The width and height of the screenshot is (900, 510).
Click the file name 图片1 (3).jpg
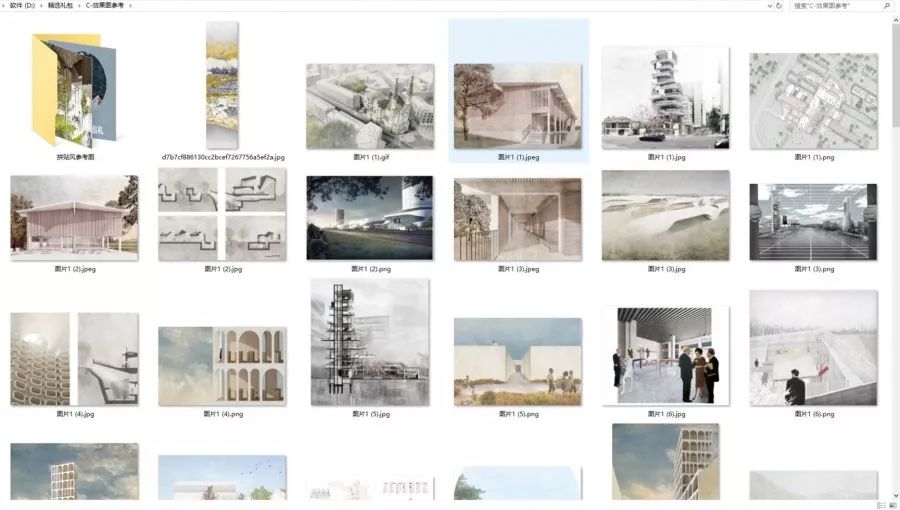pyautogui.click(x=666, y=269)
